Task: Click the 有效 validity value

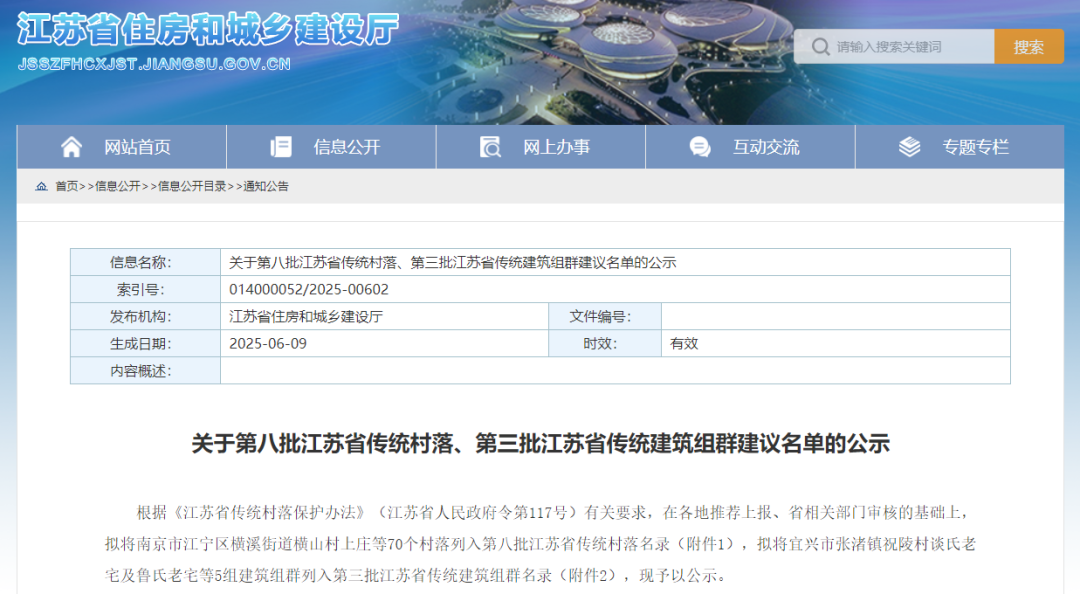Action: pos(684,343)
